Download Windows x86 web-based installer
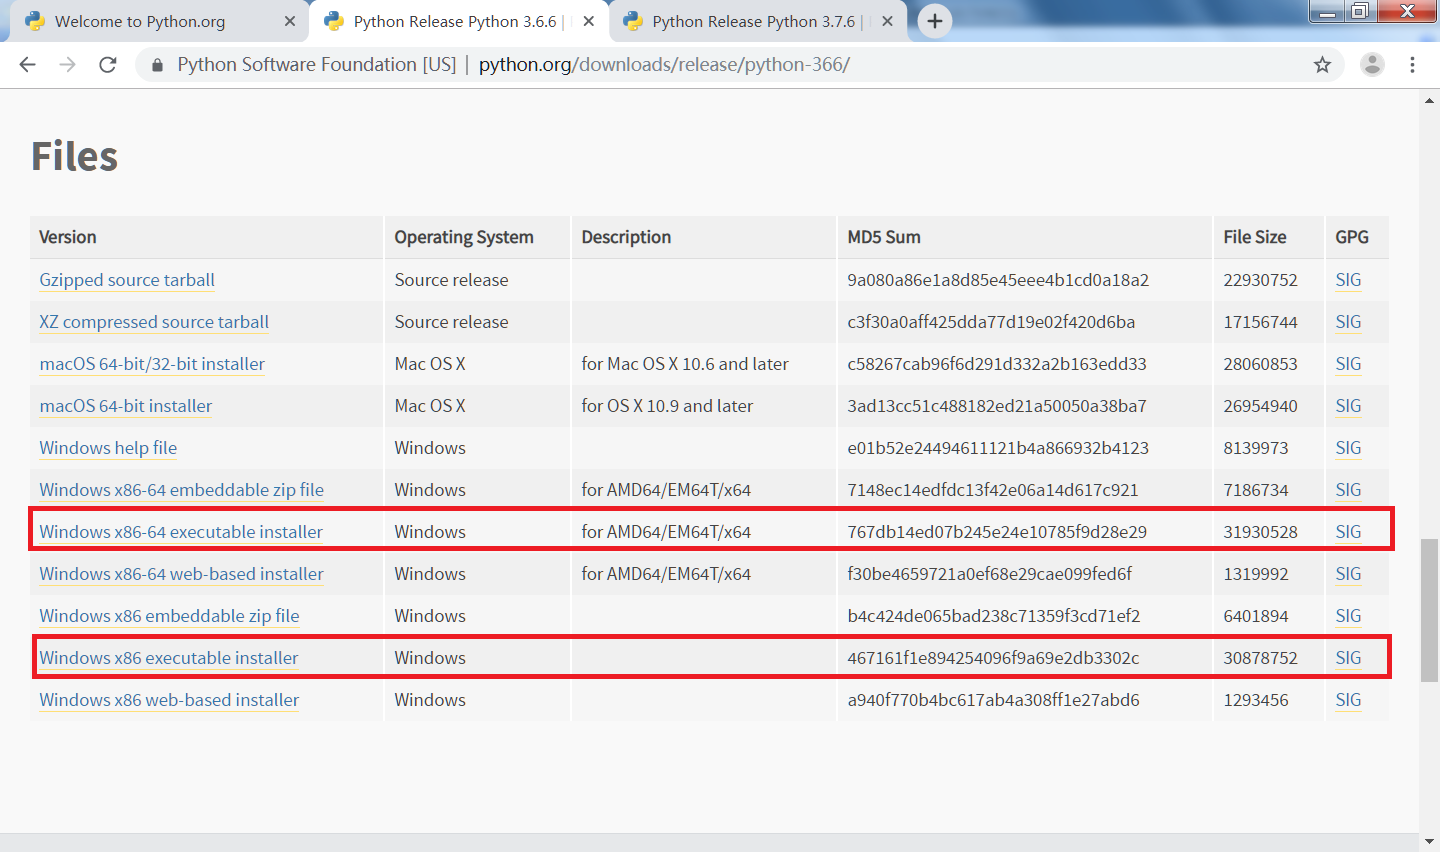The image size is (1440, 852). [x=169, y=700]
